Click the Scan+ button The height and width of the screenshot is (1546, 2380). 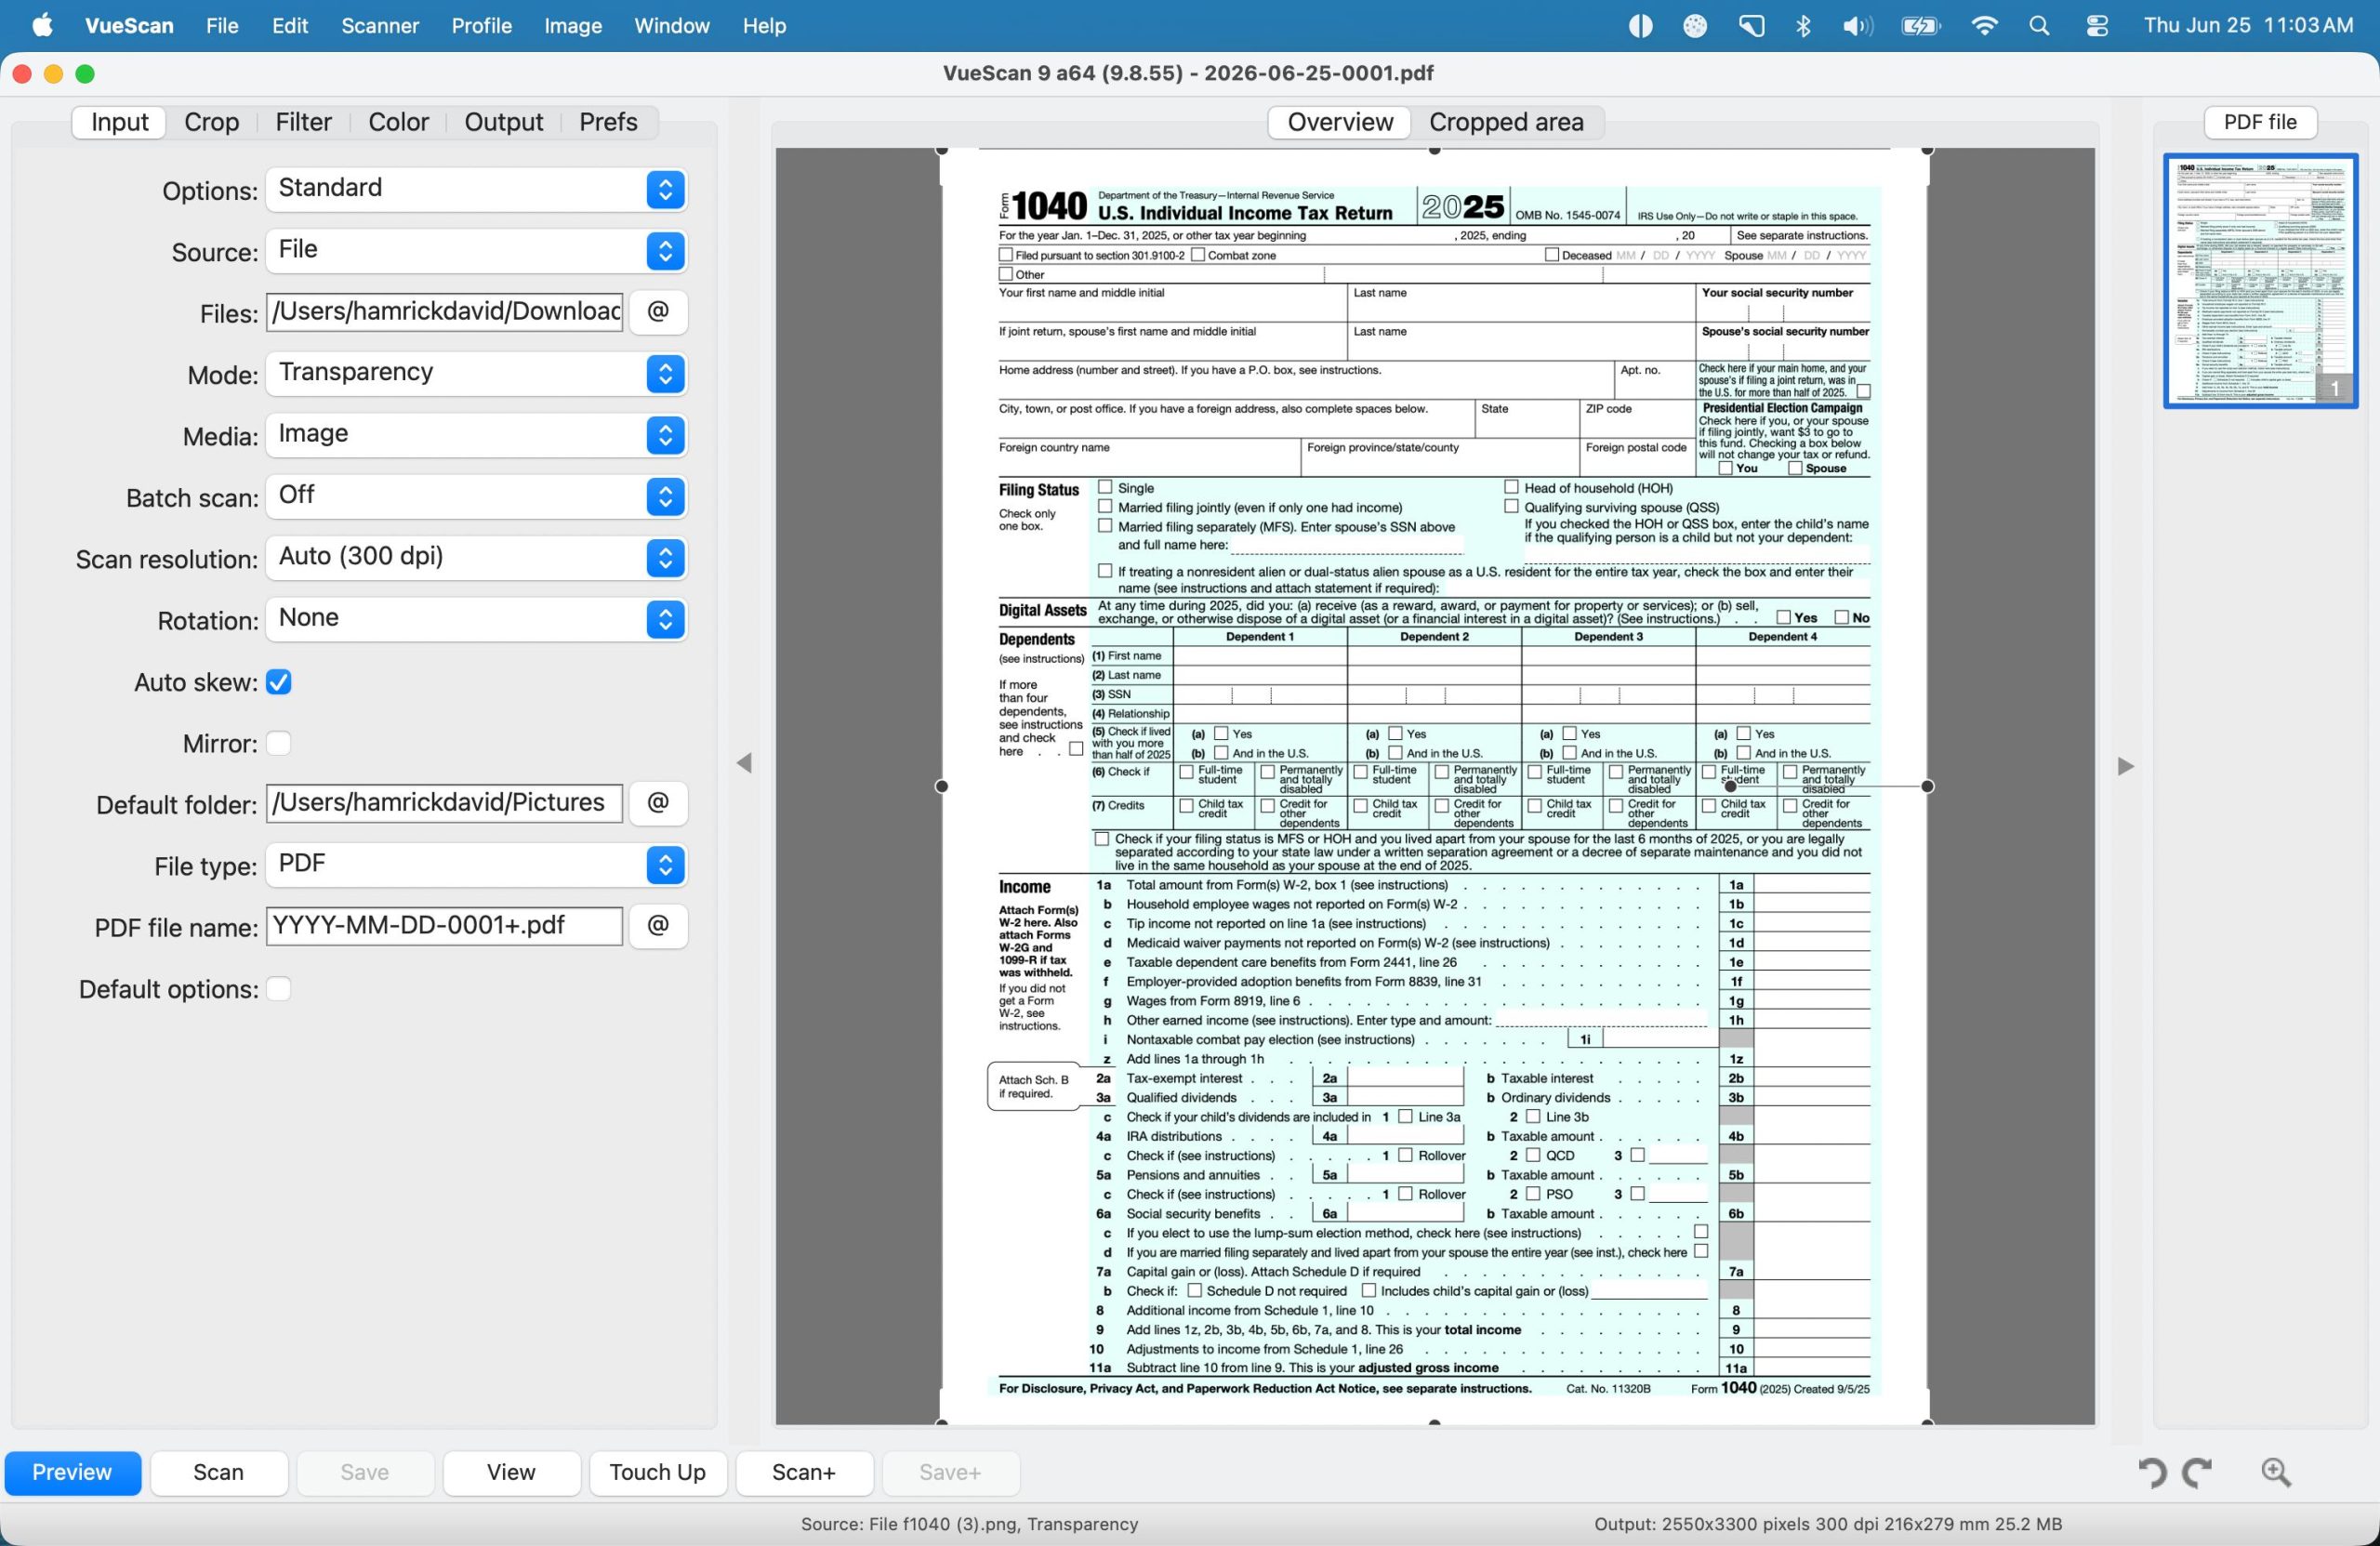[804, 1472]
